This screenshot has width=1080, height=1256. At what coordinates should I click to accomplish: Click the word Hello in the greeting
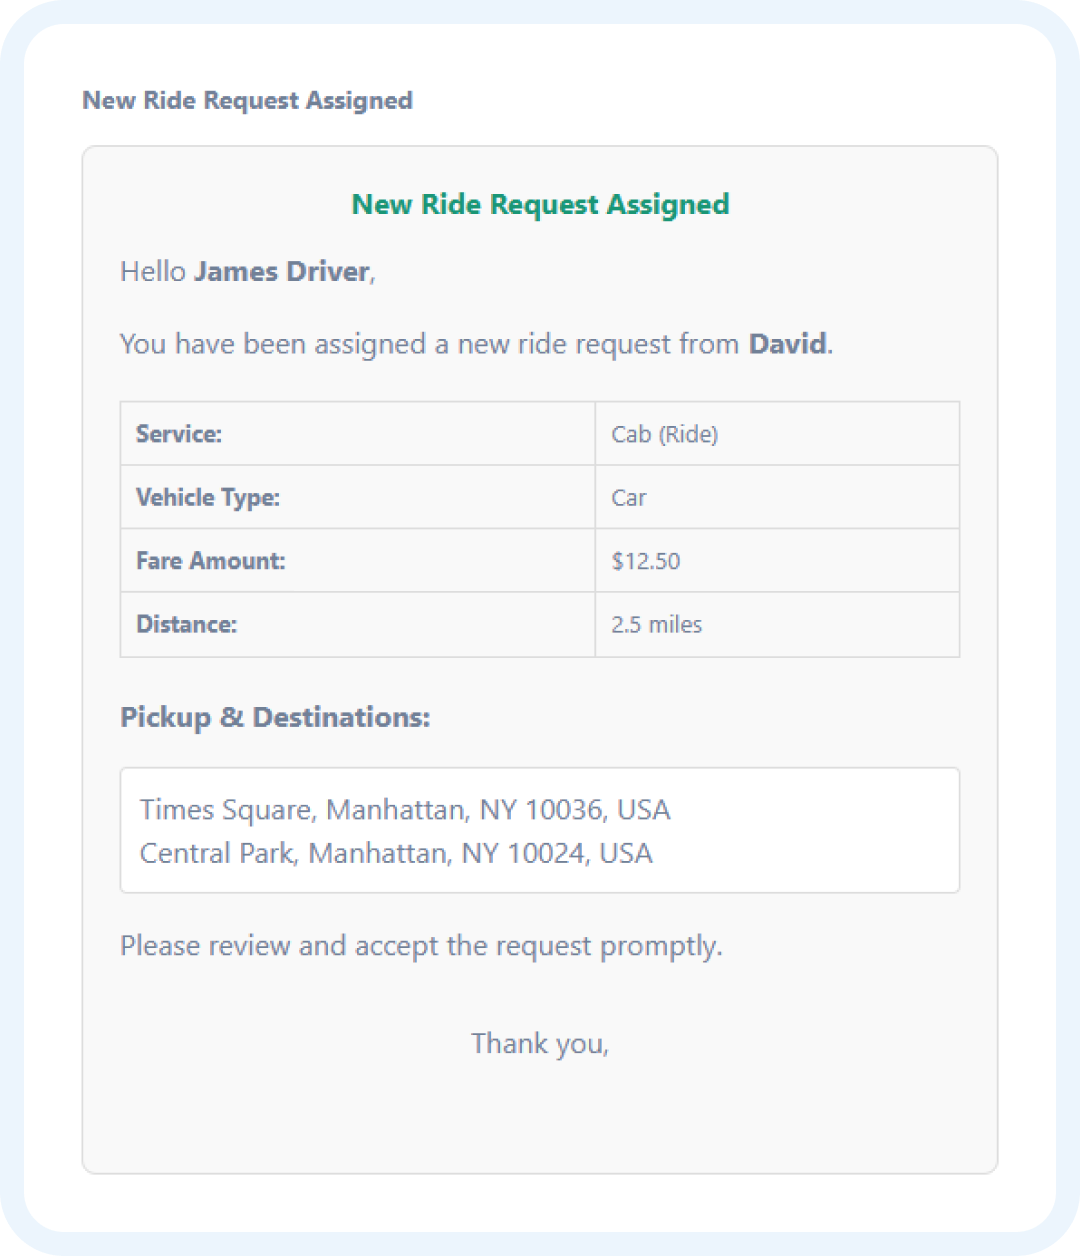(153, 272)
